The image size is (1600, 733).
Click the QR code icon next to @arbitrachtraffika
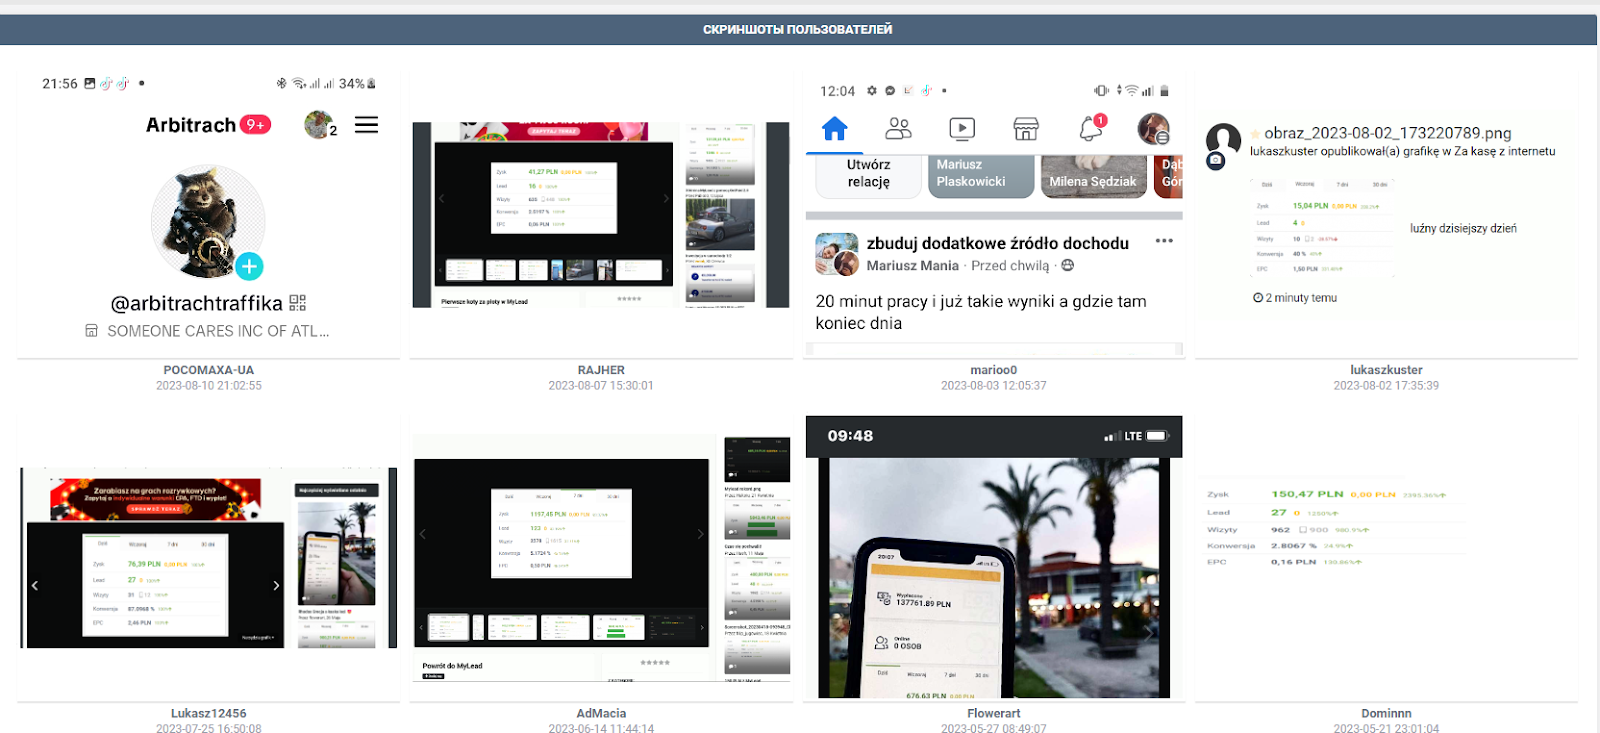tap(298, 303)
